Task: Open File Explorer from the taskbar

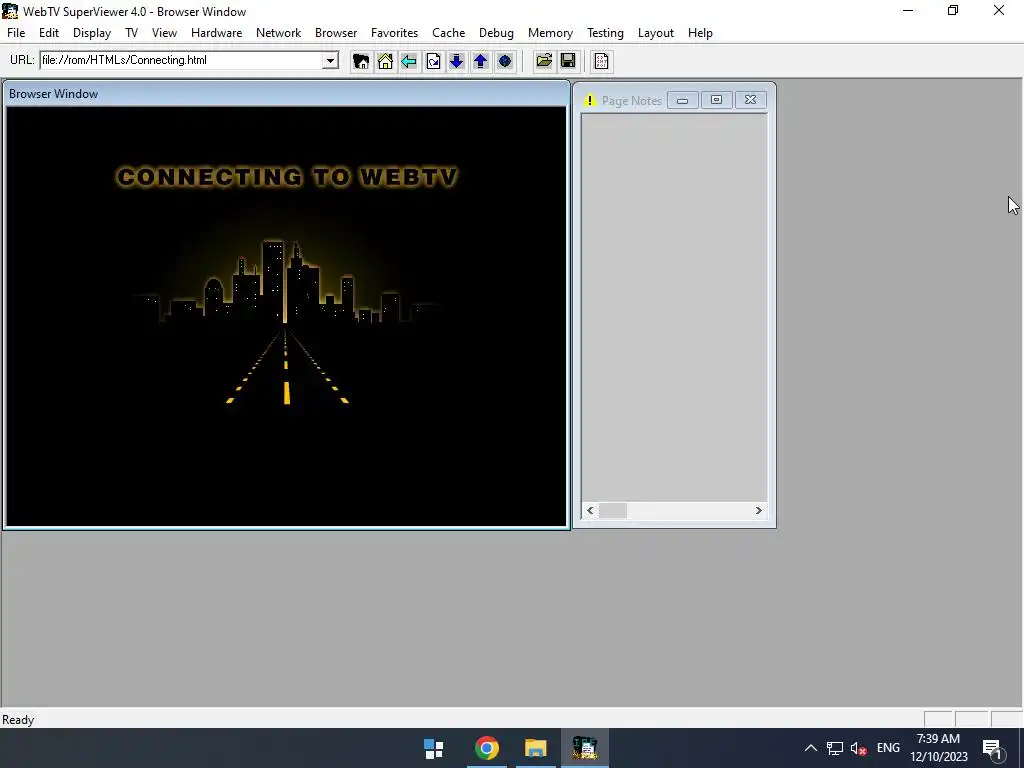Action: (536, 748)
